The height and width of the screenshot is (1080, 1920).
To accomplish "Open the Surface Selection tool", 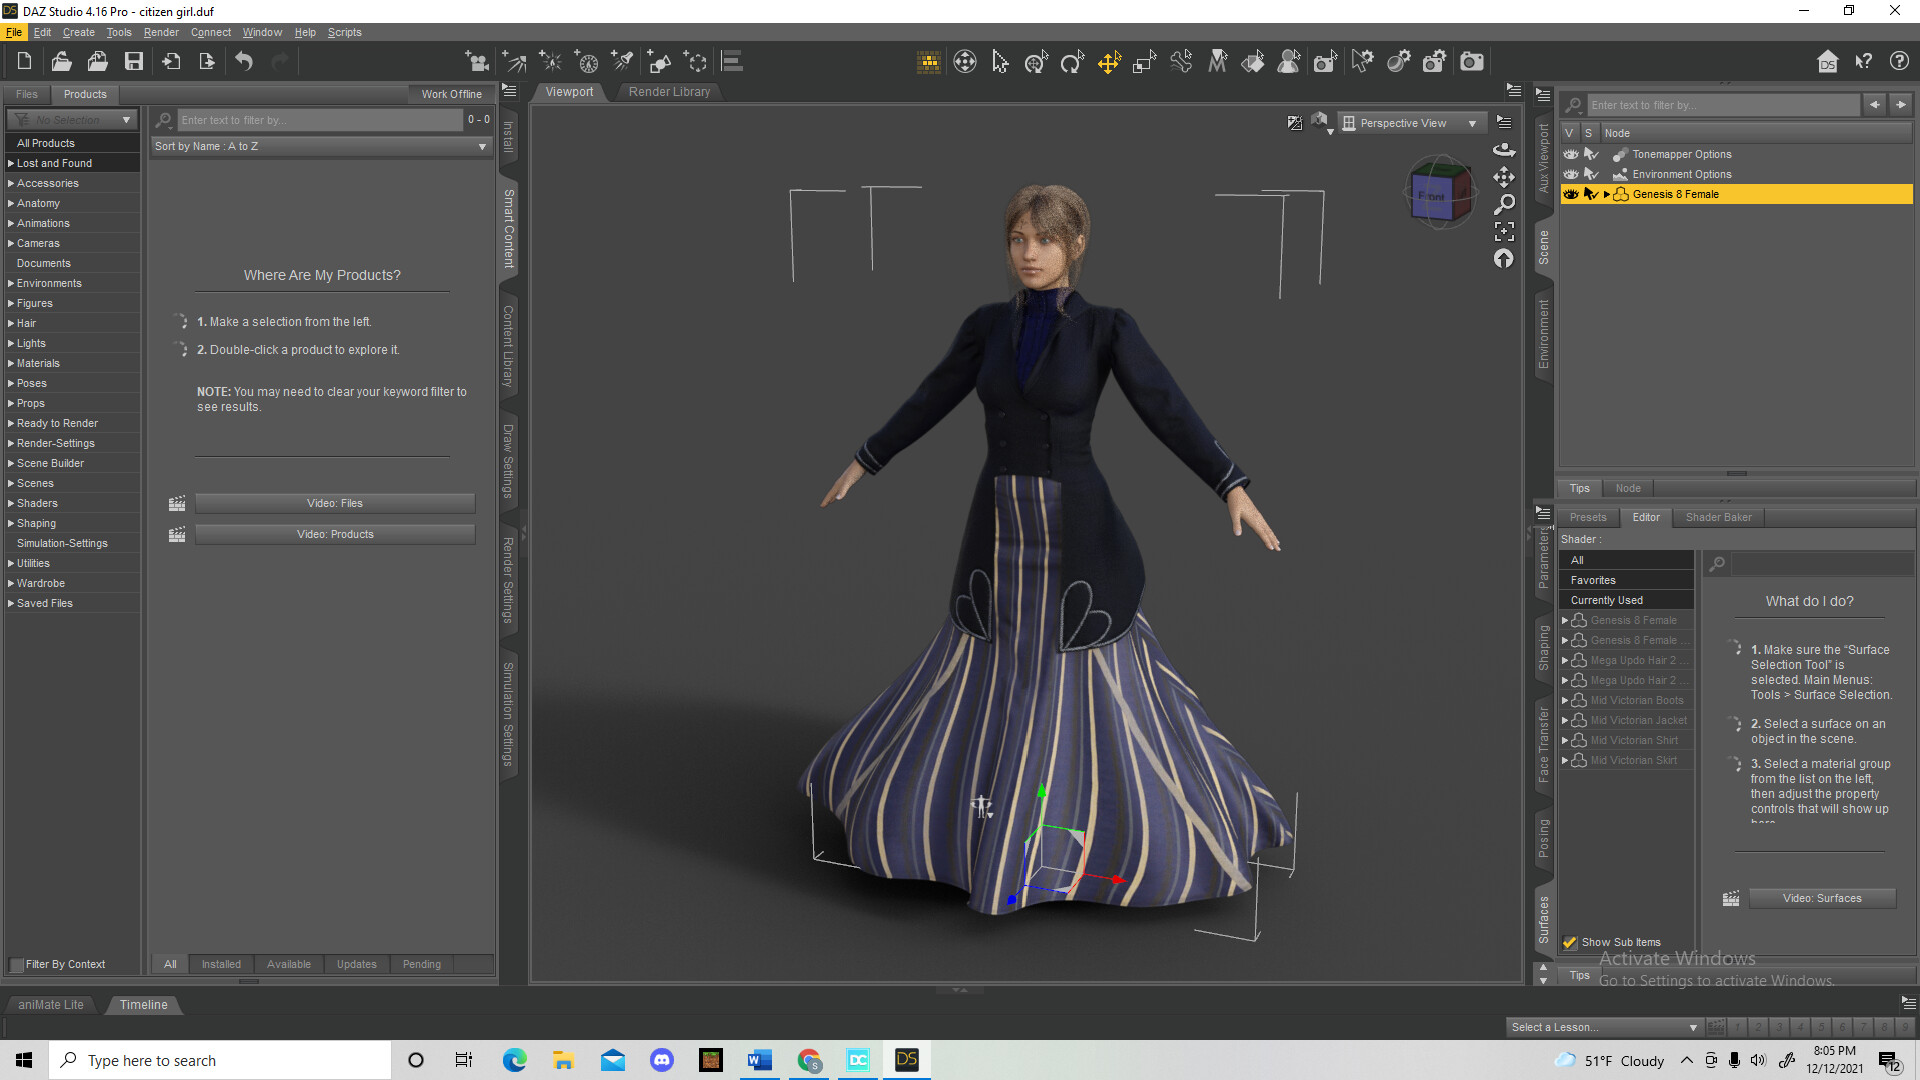I will [x=1253, y=61].
